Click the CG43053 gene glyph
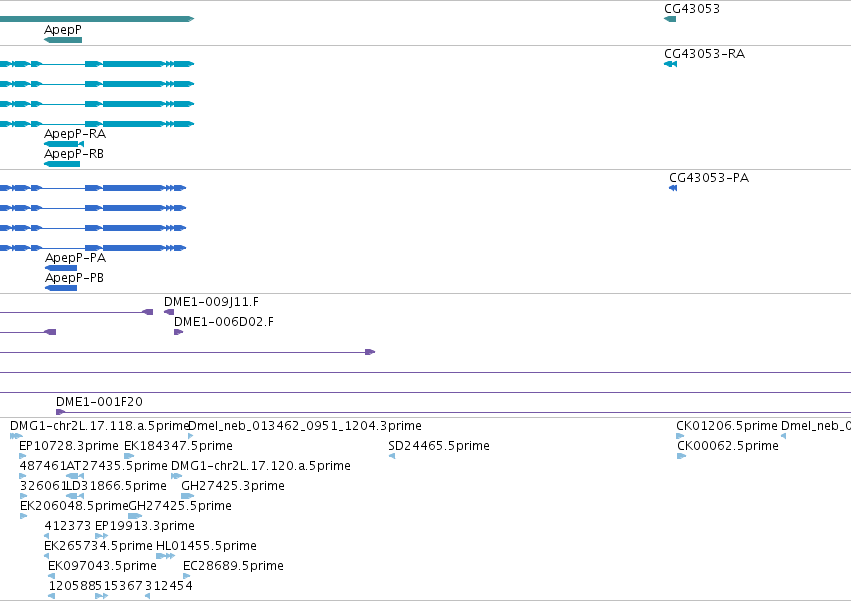 [x=670, y=19]
